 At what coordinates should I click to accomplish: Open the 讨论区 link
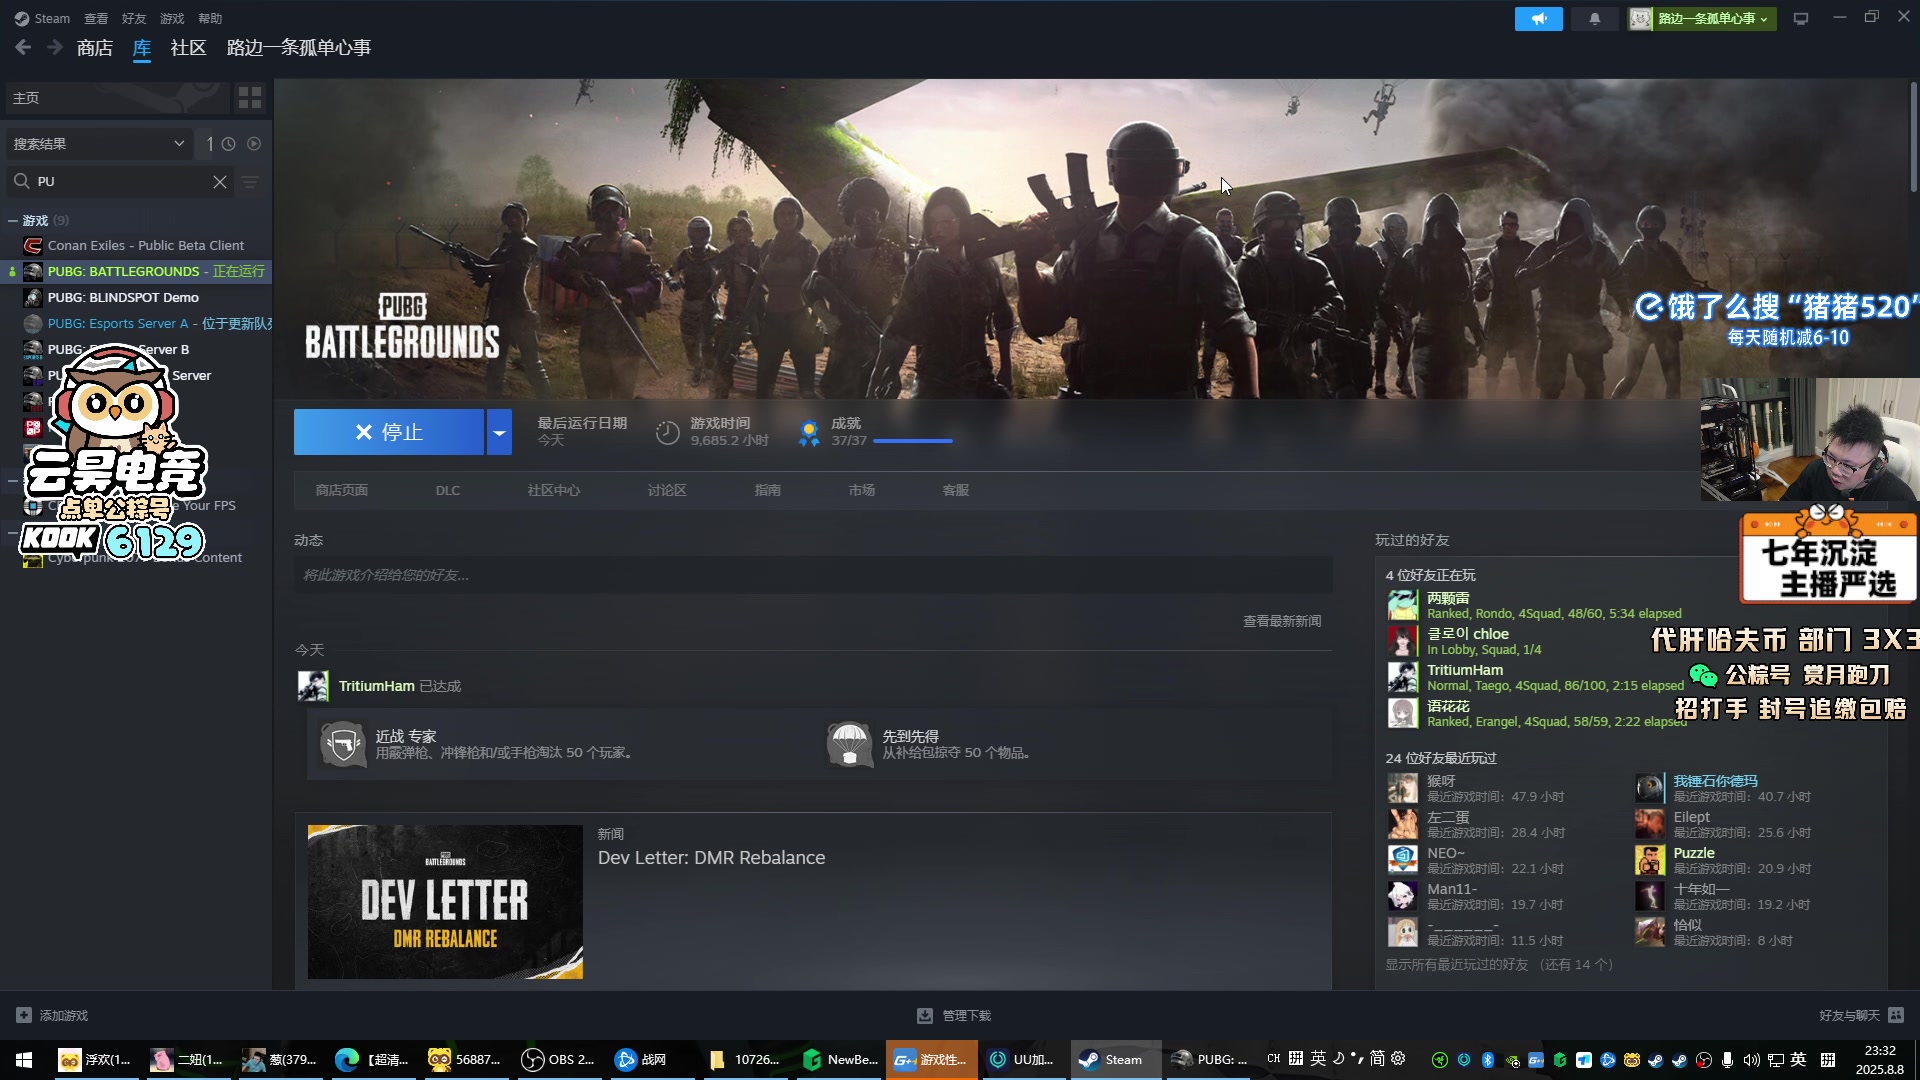(667, 490)
